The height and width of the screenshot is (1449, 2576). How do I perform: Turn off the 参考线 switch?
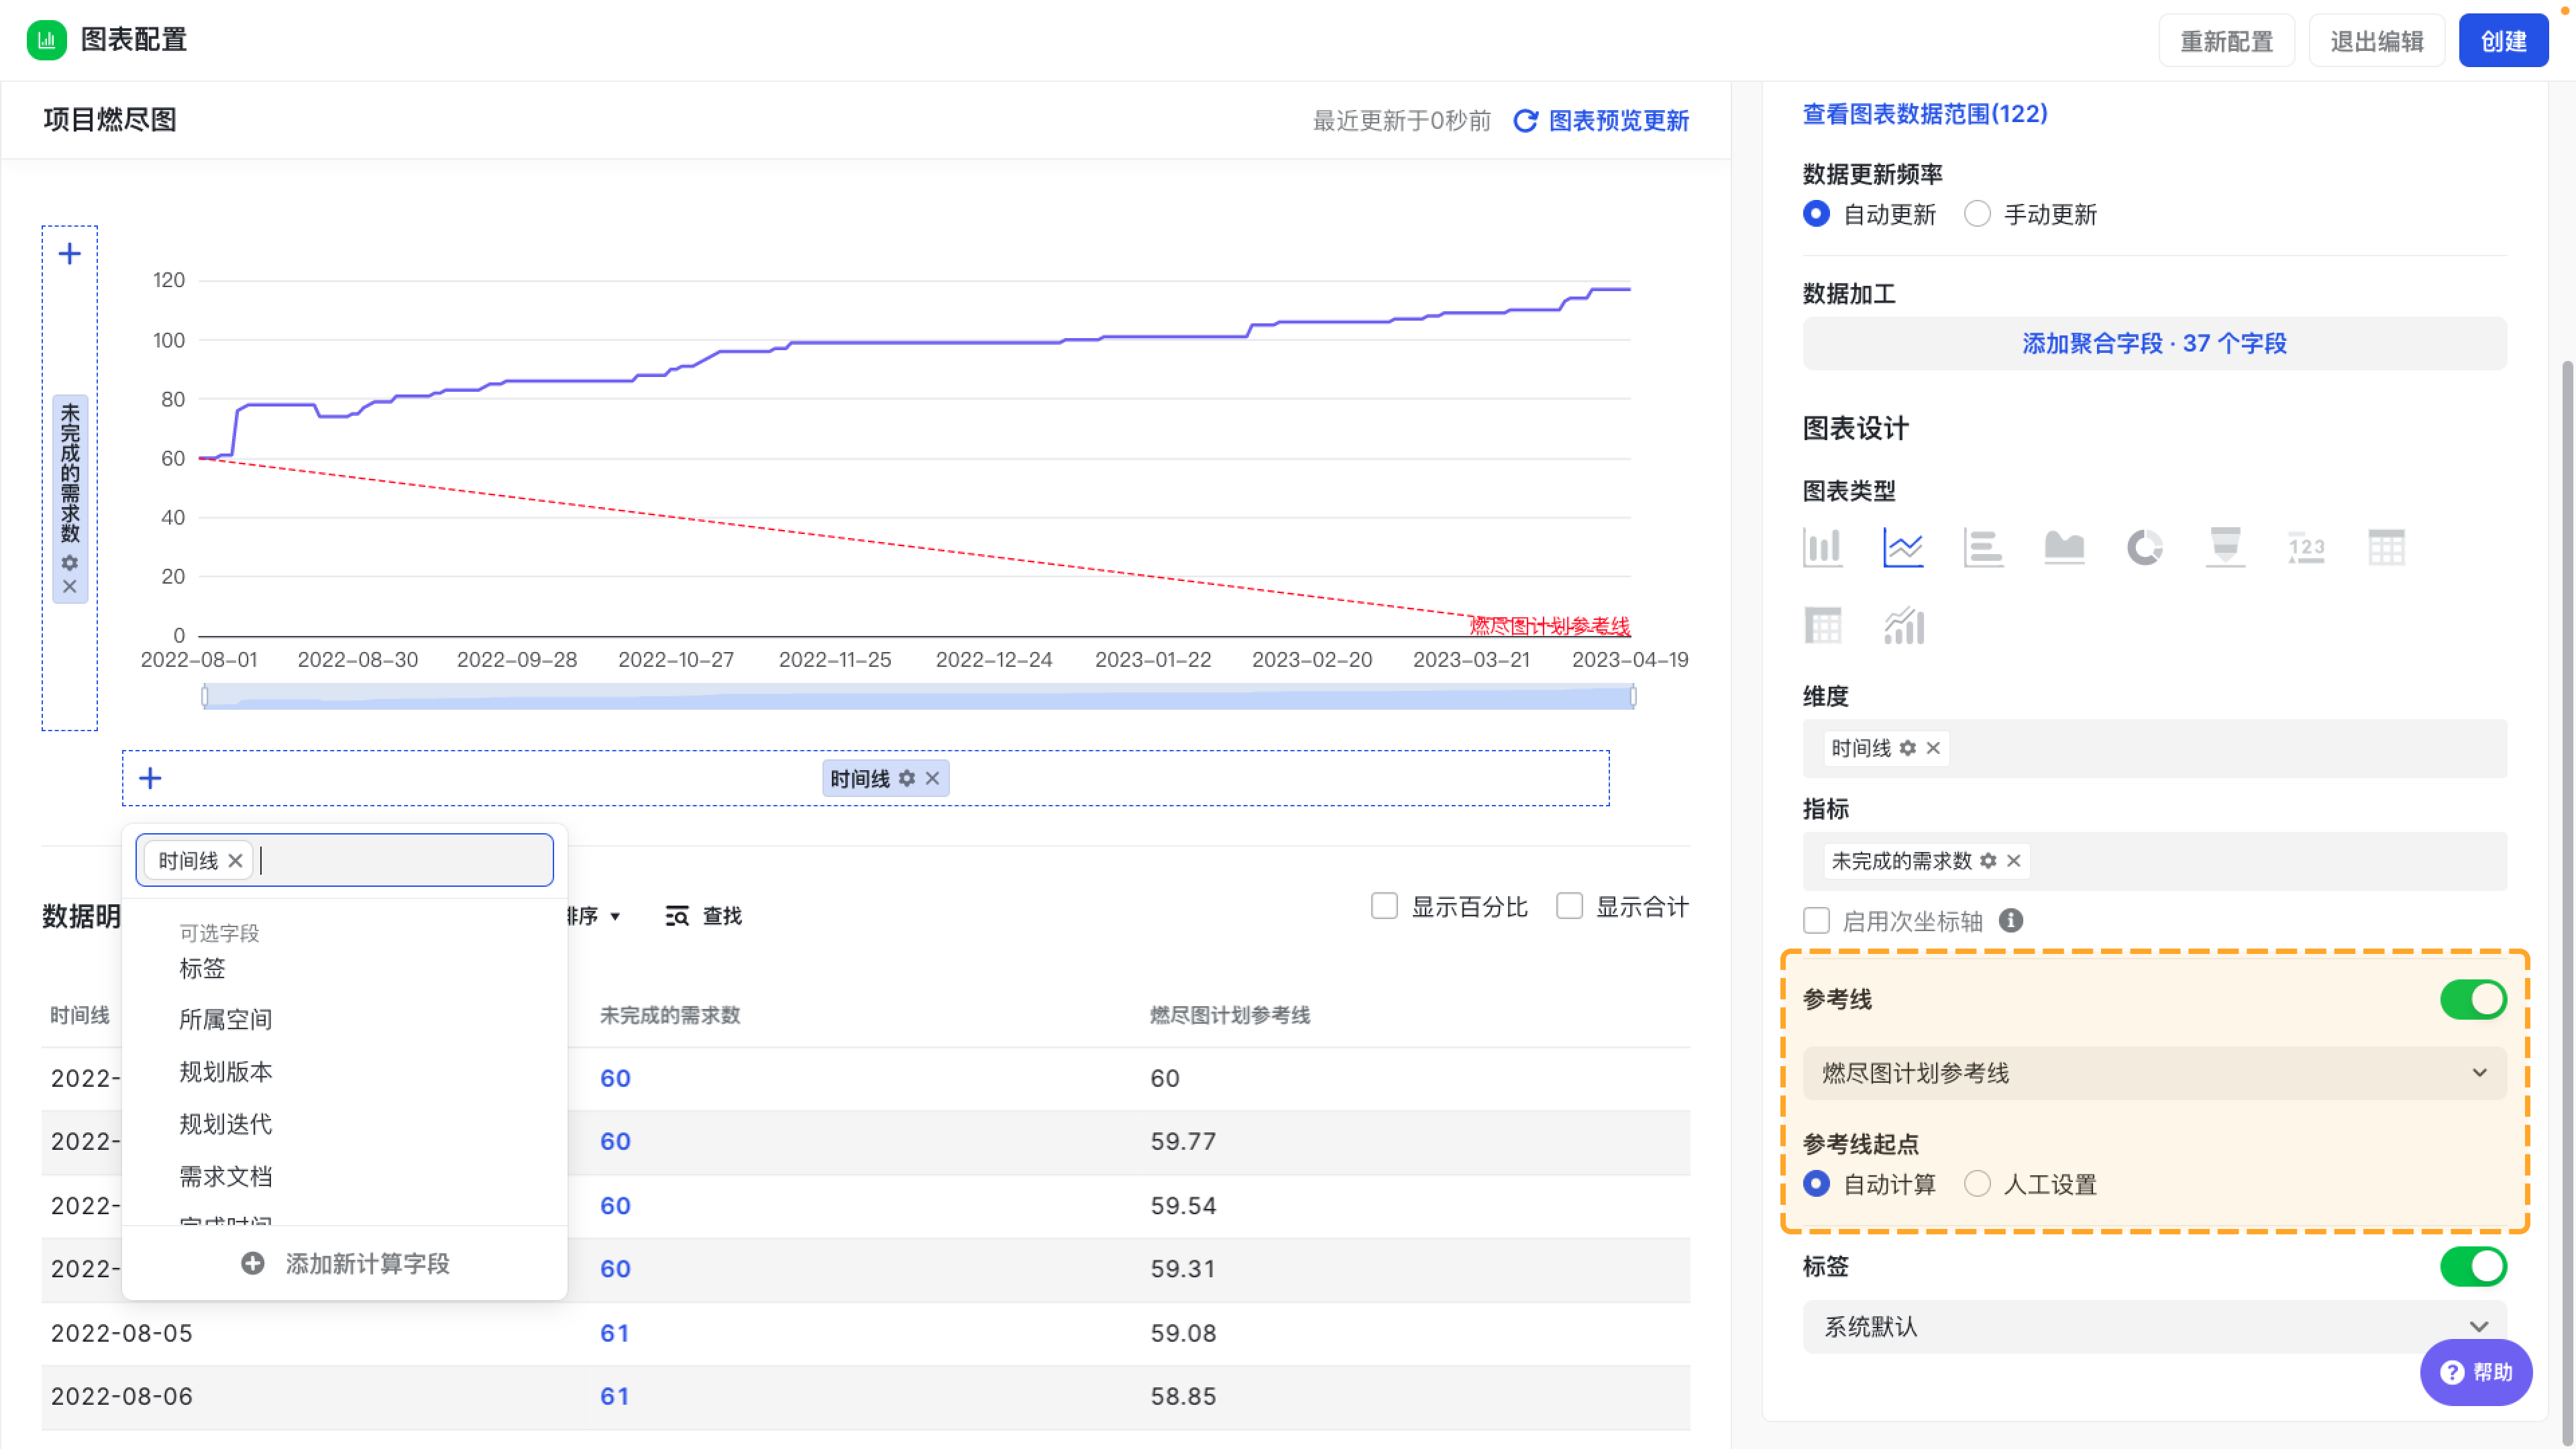[2473, 999]
